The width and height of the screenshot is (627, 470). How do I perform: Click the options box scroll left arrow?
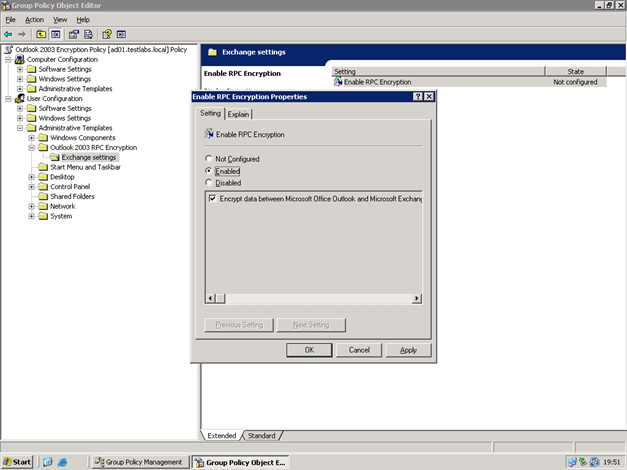point(210,298)
